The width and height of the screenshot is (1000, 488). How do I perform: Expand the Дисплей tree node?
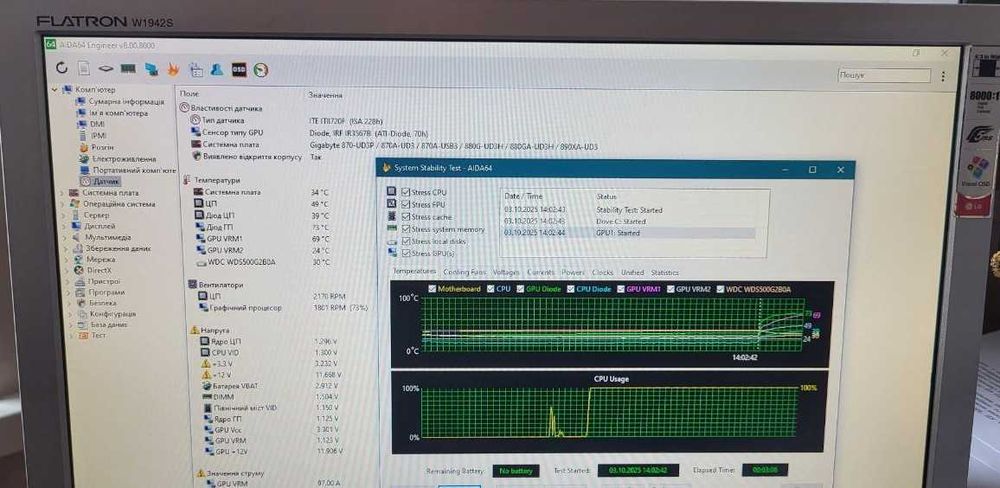tap(64, 226)
